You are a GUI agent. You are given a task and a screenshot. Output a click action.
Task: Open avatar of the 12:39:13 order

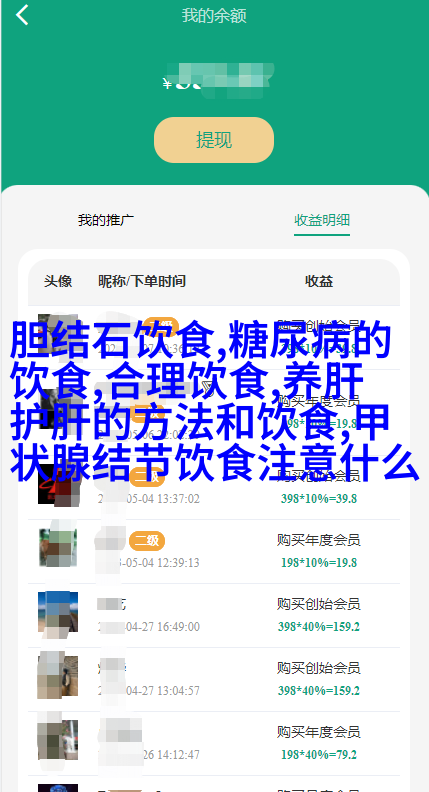coord(58,549)
